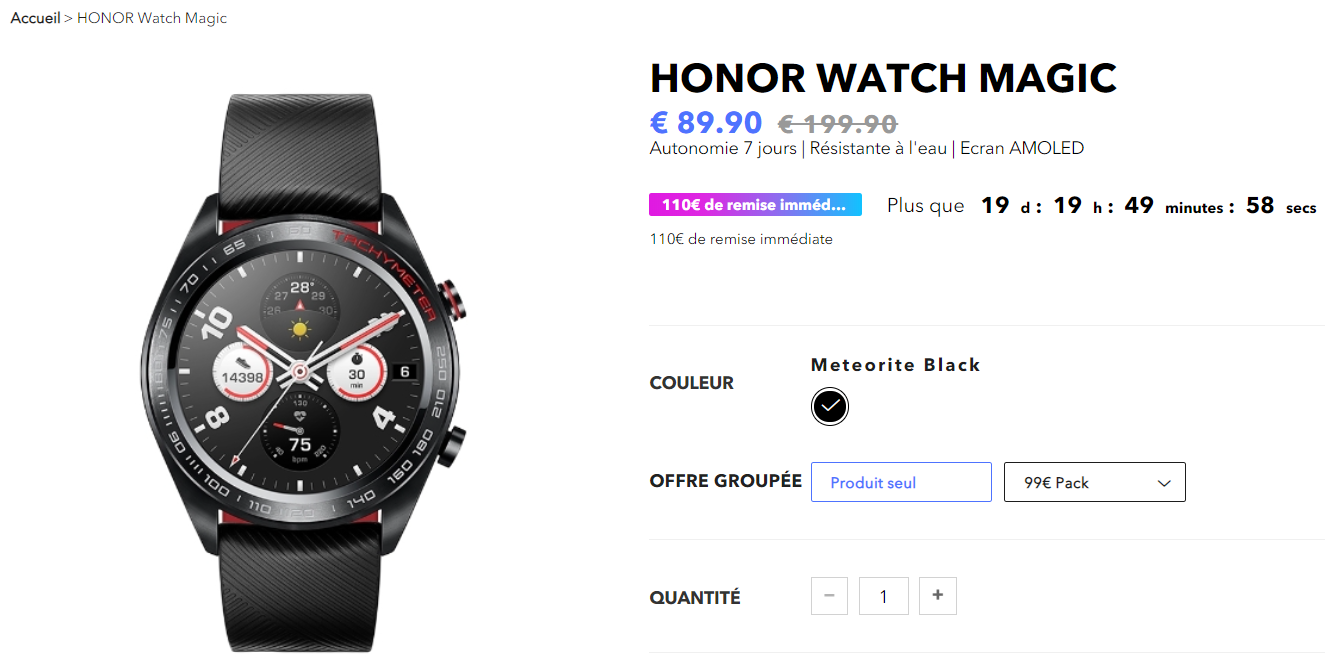Select the Meteorite Black color swatch
The image size is (1325, 666).
830,406
